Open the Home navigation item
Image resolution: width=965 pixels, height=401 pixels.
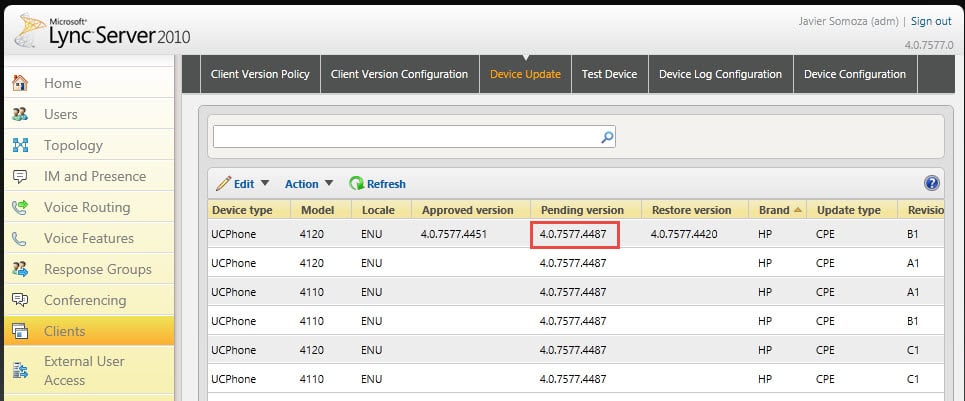(x=89, y=83)
